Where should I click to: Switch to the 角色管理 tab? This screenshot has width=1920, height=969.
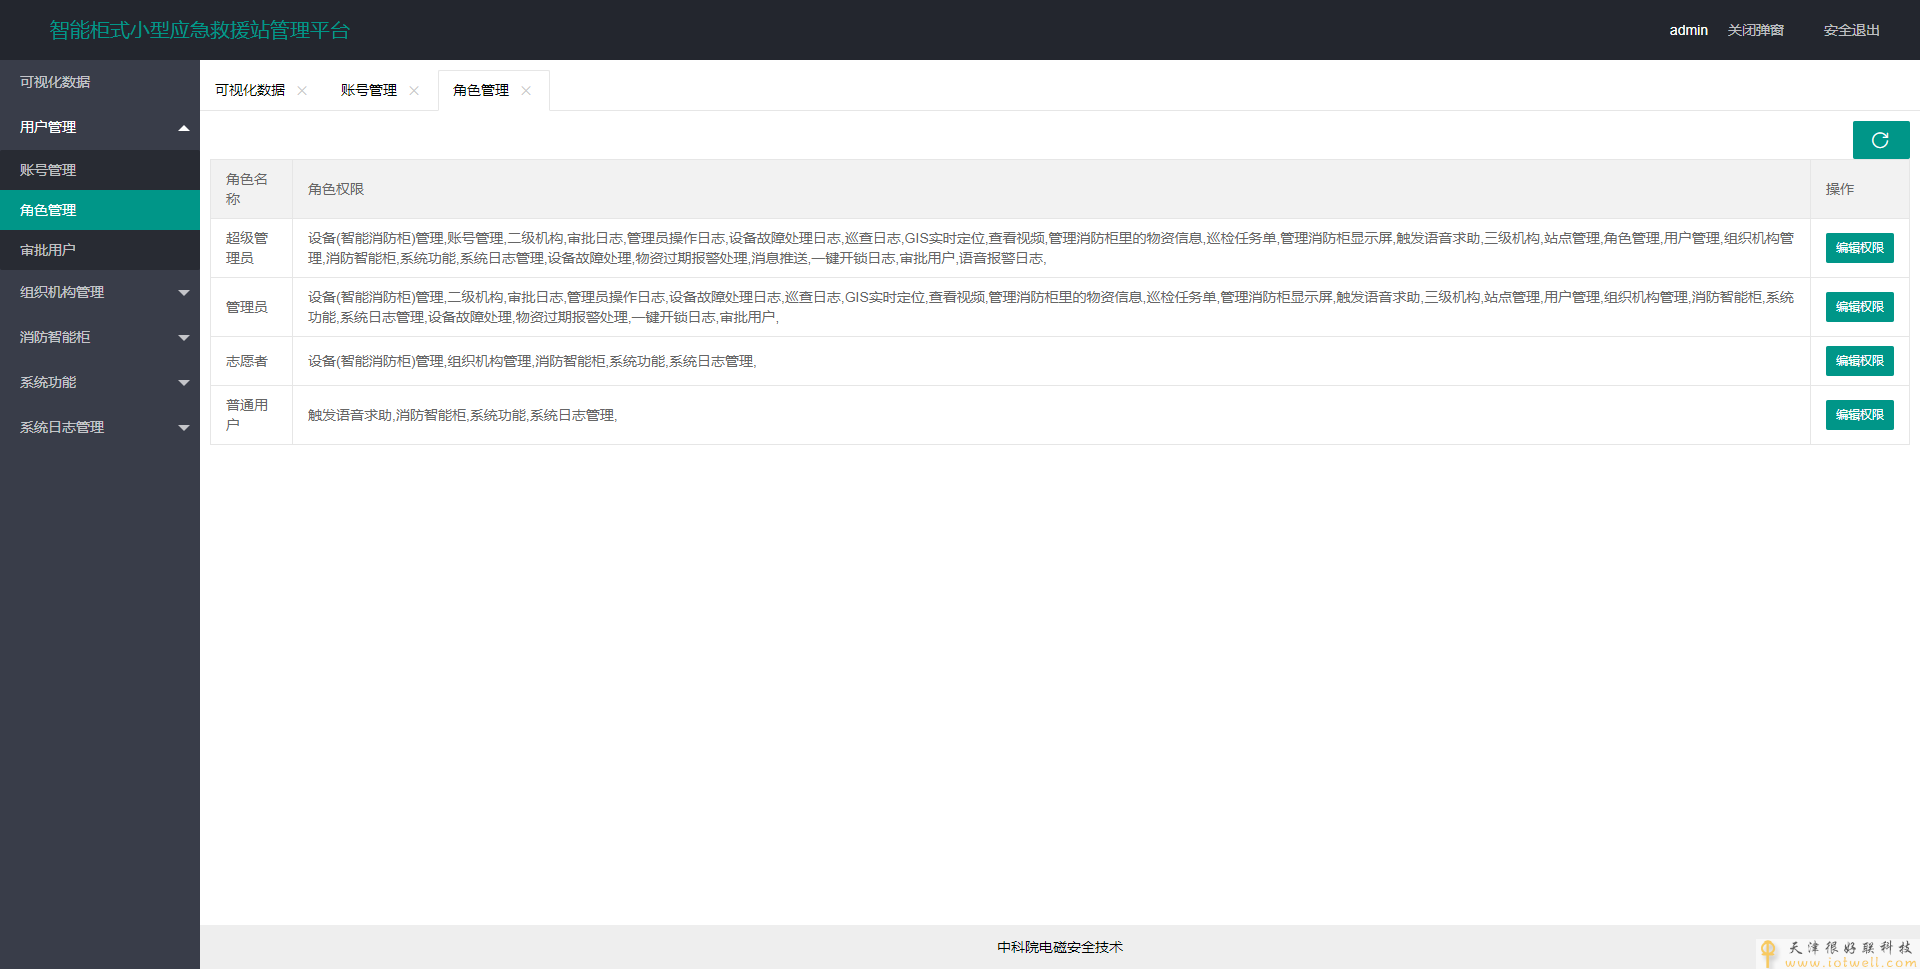[x=481, y=90]
